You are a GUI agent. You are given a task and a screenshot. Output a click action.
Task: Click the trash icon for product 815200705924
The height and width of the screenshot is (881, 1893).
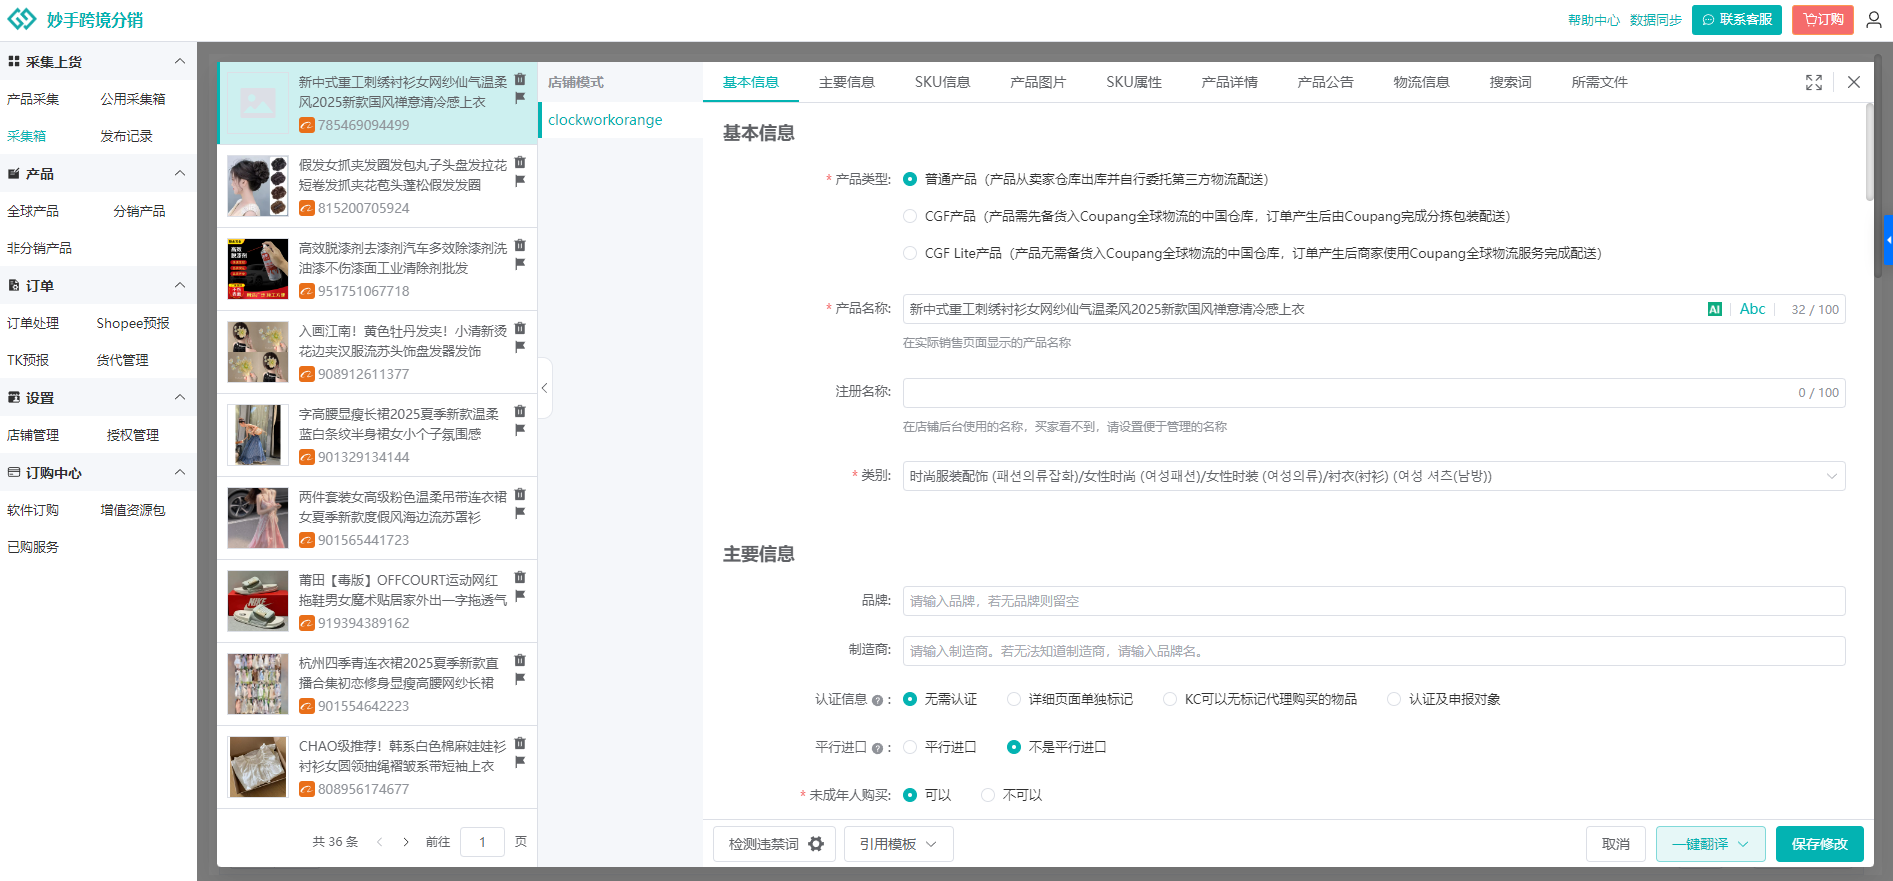520,162
